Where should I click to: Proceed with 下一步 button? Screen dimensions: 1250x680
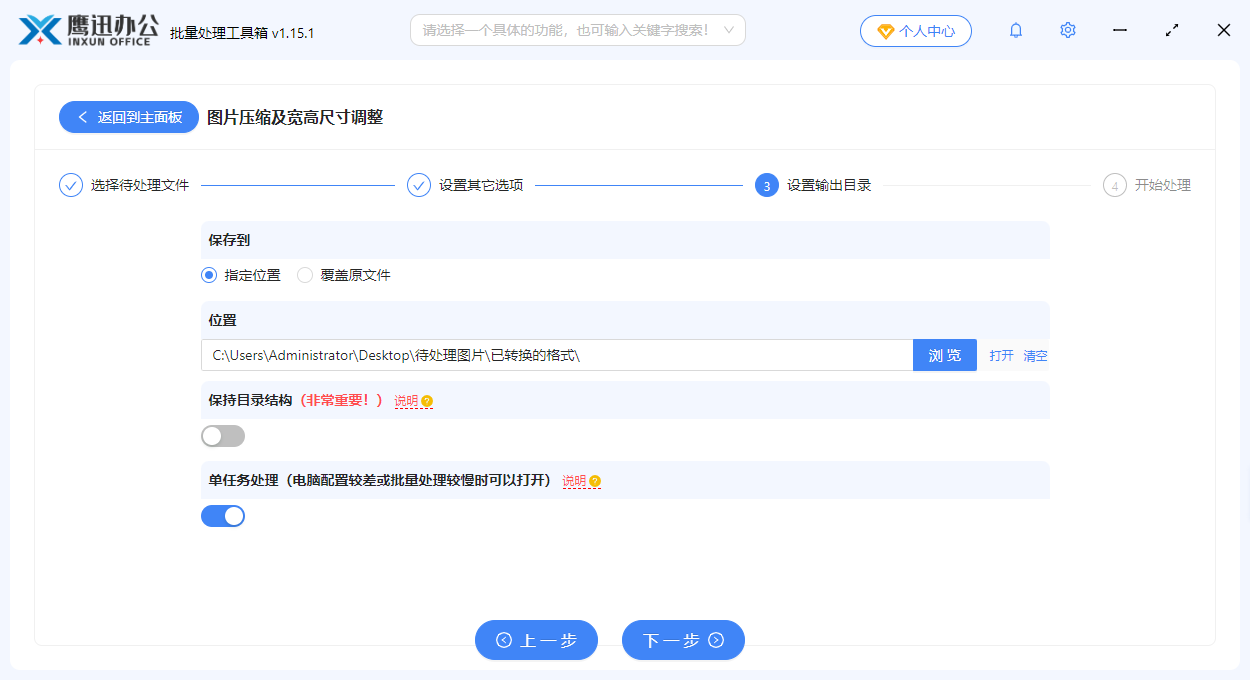pyautogui.click(x=683, y=640)
